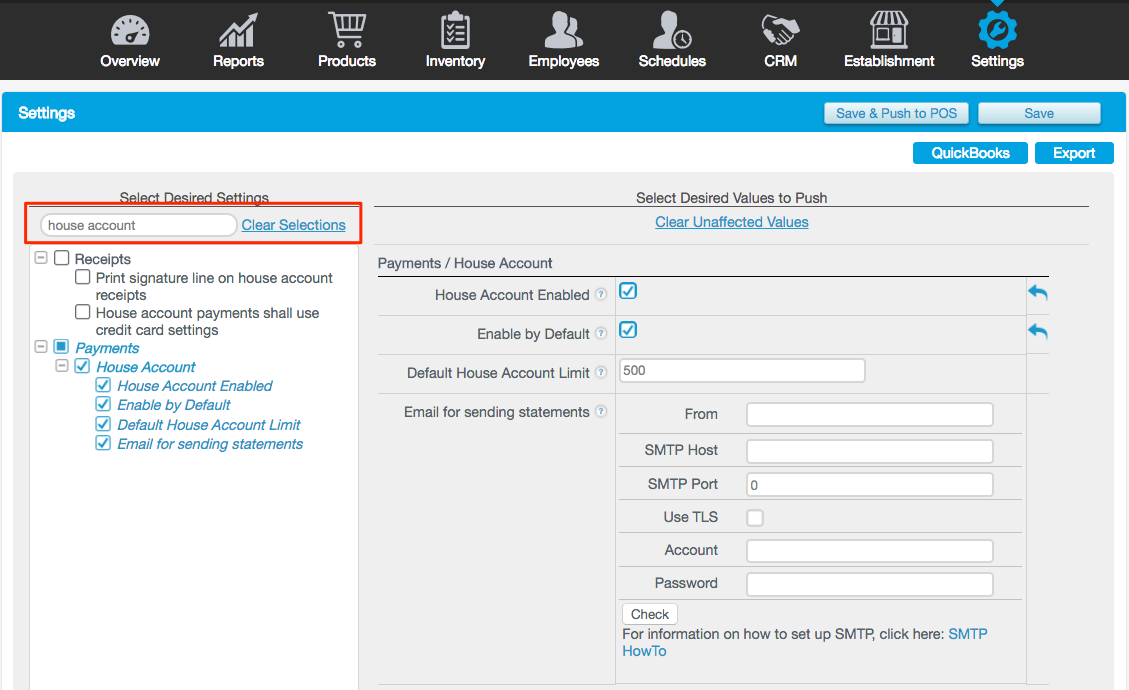Collapse the House Account tree branch
Image resolution: width=1129 pixels, height=690 pixels.
[61, 366]
